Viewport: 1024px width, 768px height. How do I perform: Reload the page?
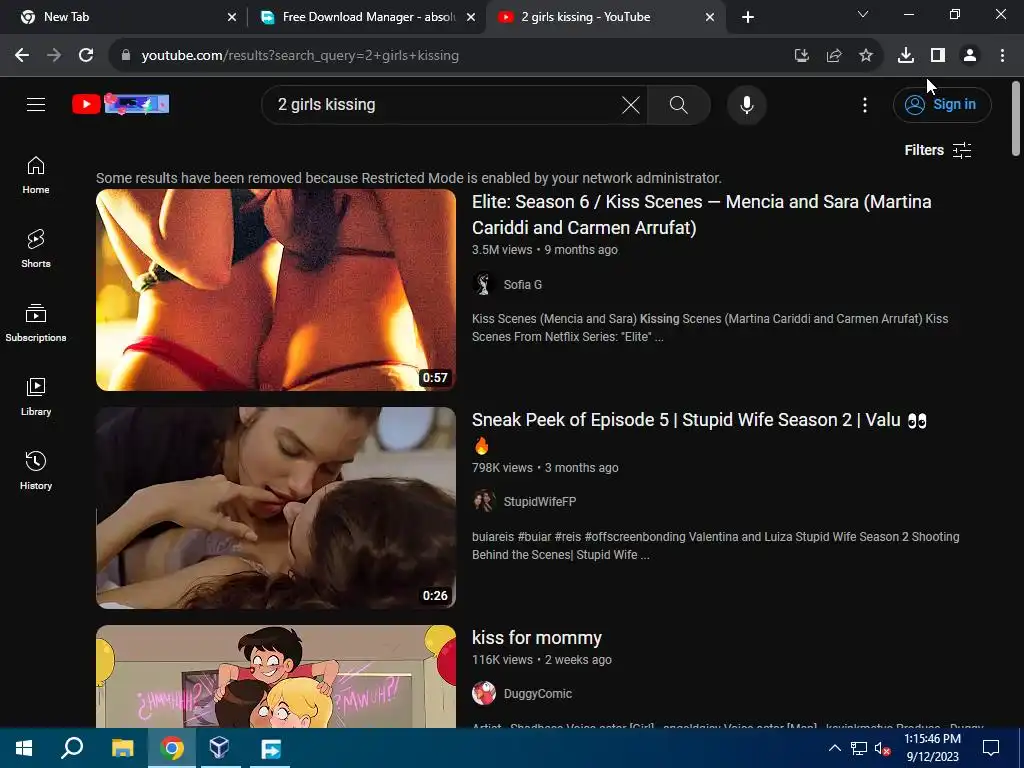pos(86,56)
